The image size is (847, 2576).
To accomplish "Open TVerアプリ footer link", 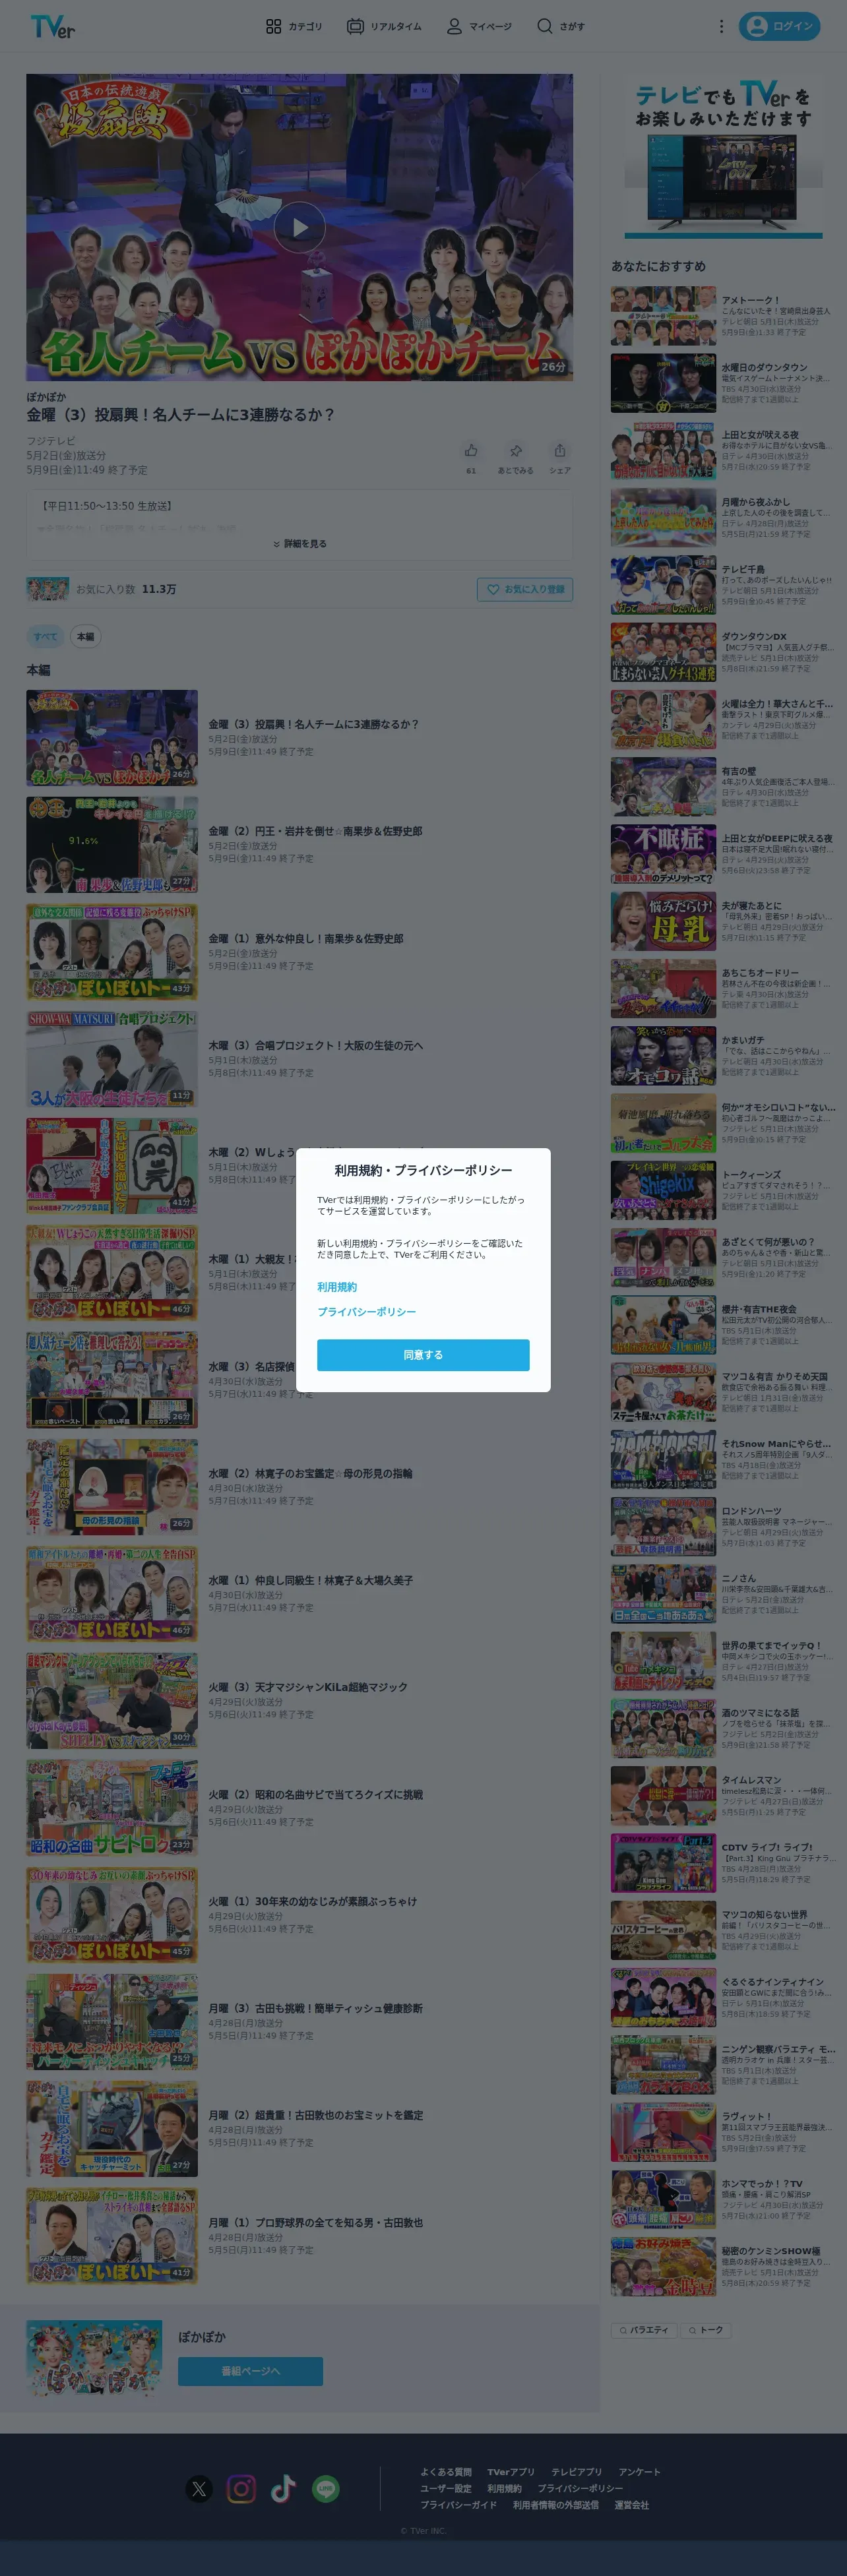I will click(x=511, y=2472).
